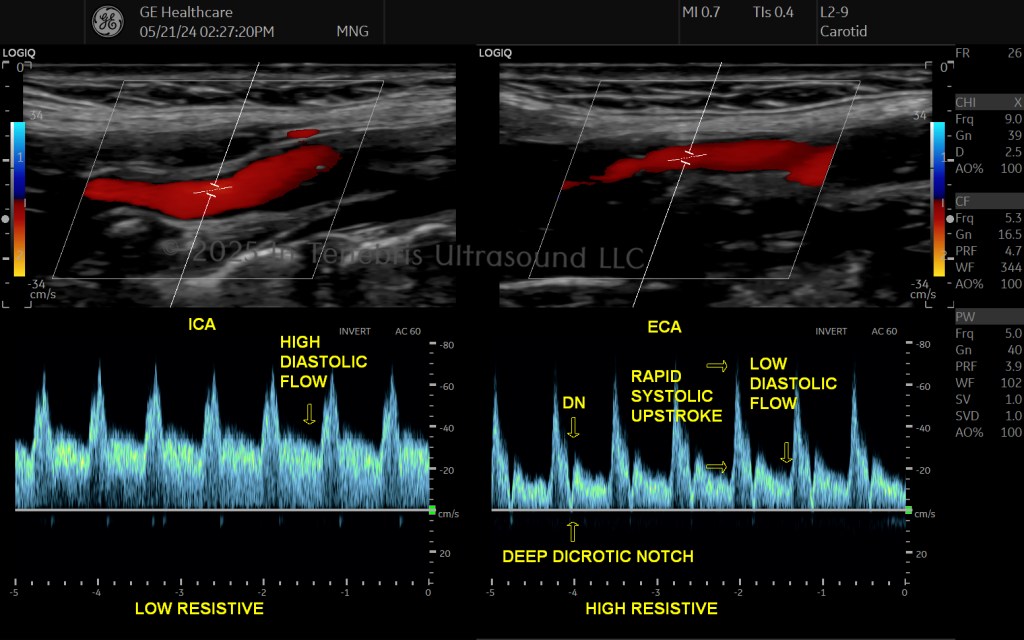Open the CF color flow parameter section
The image size is (1024, 640).
(x=963, y=202)
